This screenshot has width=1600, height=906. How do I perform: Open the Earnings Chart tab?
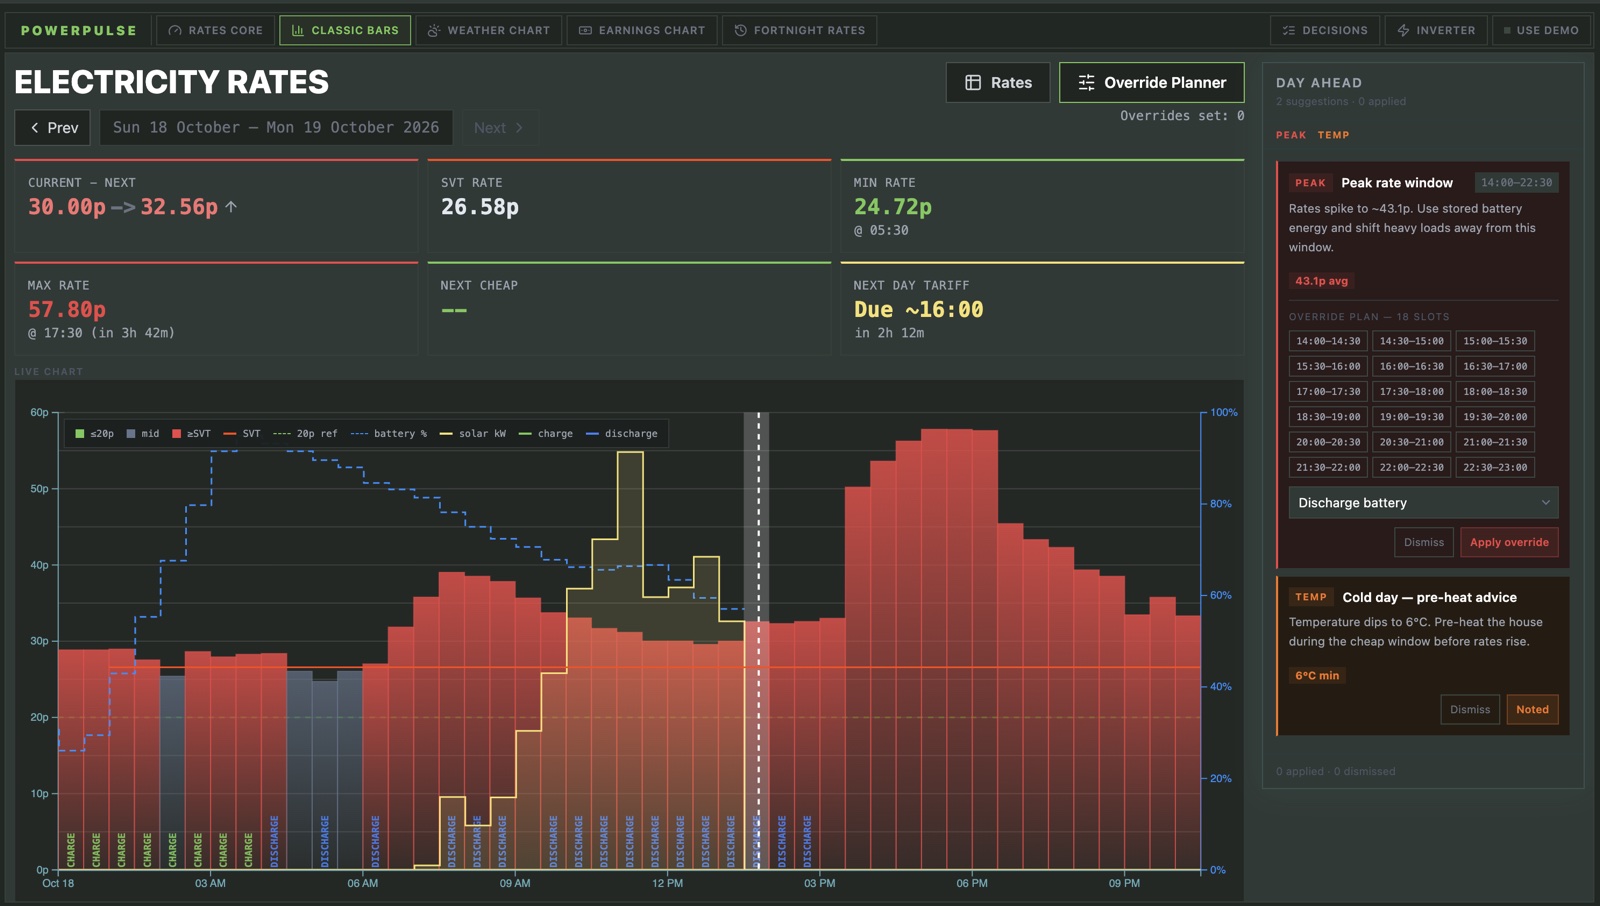tap(642, 30)
